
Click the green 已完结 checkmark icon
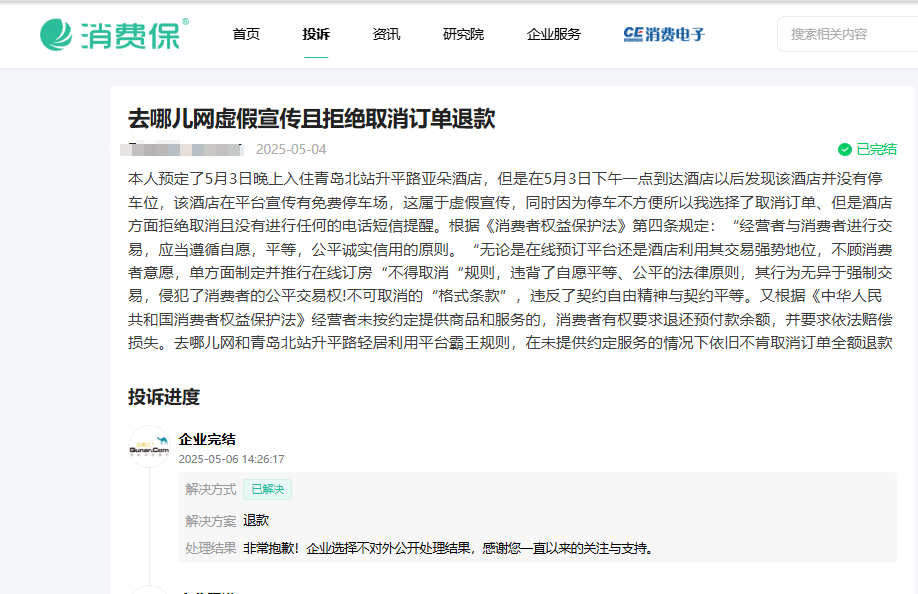pos(845,150)
